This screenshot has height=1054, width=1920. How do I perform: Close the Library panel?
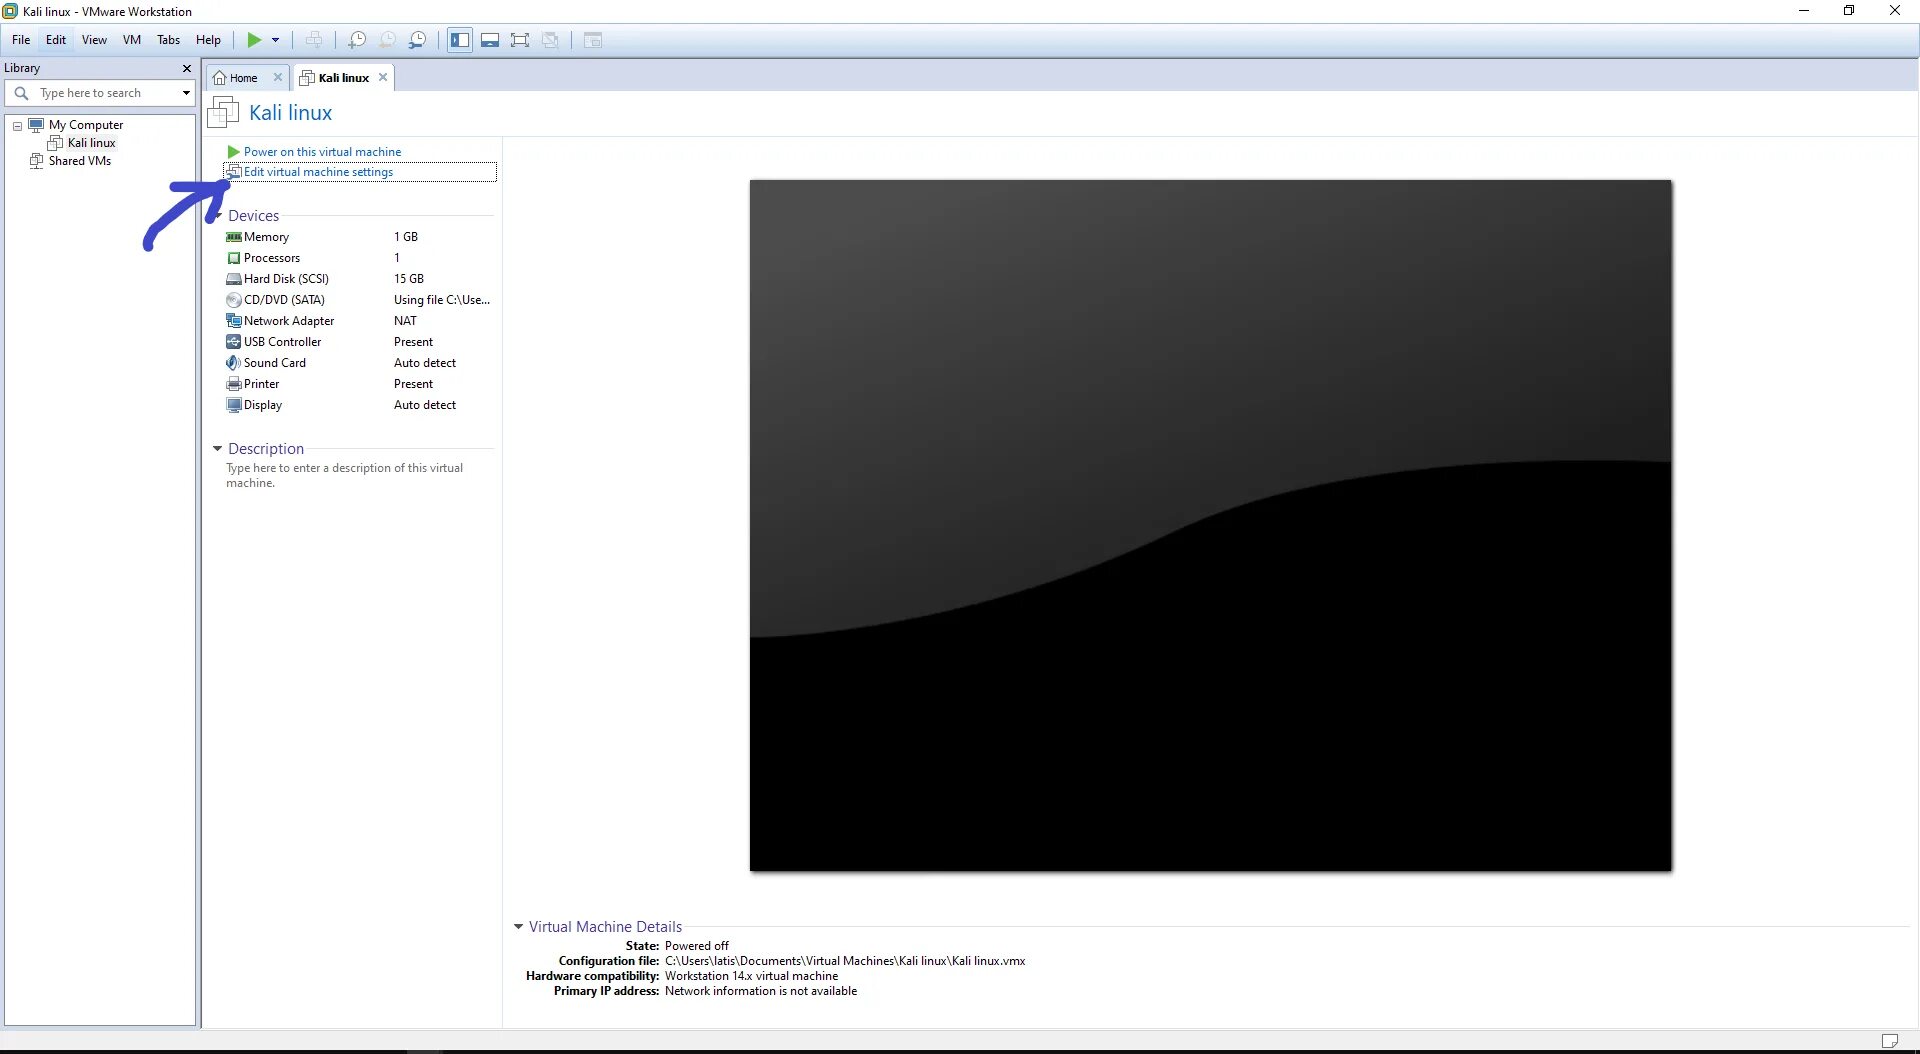pos(187,68)
